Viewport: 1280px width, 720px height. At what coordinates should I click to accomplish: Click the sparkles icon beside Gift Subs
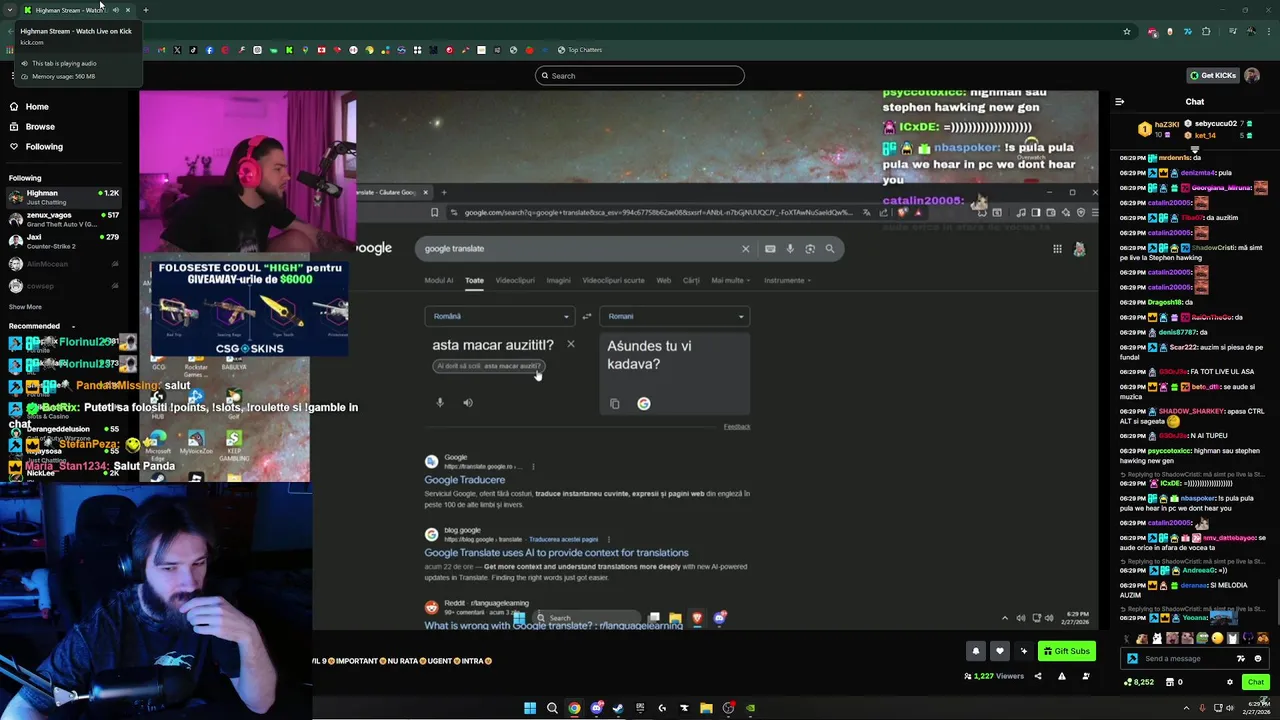pos(1023,651)
